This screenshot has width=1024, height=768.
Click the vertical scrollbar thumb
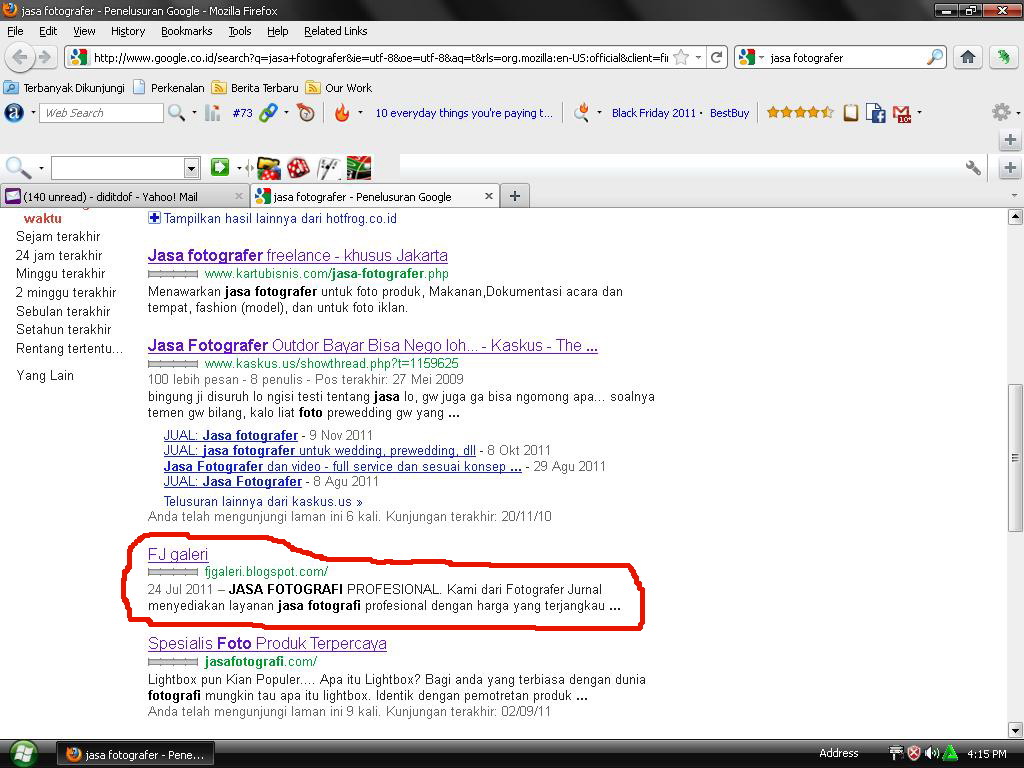[x=1015, y=457]
